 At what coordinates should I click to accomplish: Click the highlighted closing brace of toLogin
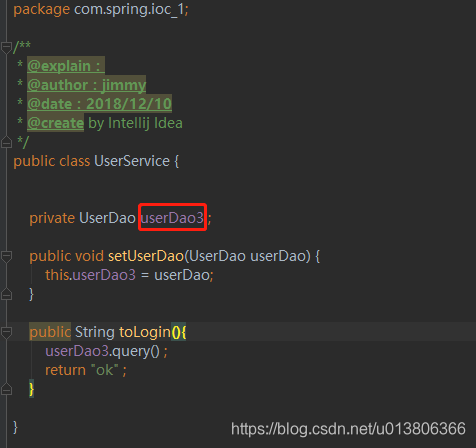coord(31,389)
